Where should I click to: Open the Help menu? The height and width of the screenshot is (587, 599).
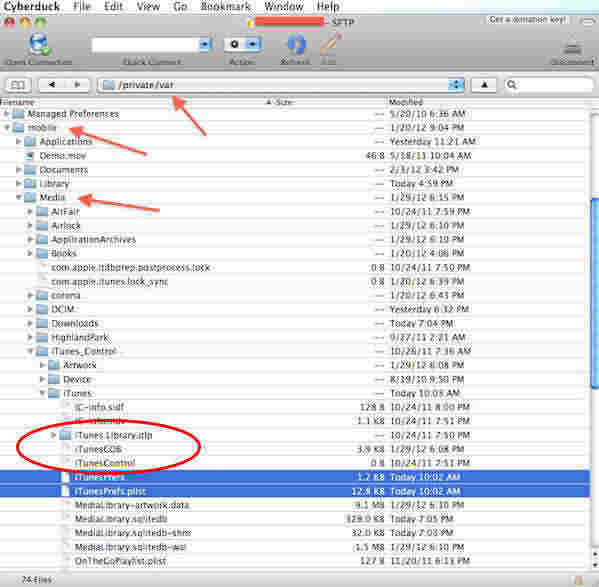[328, 6]
